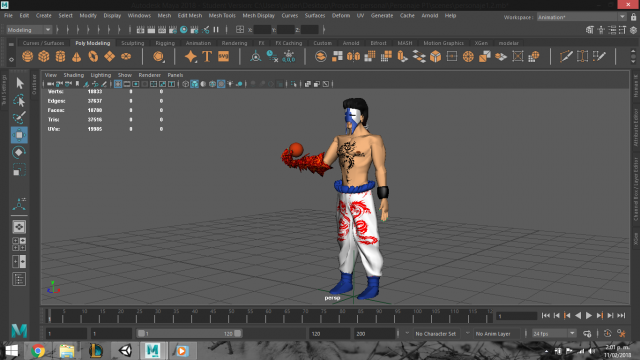
Task: Open File Explorer from the taskbar
Action: 67,351
